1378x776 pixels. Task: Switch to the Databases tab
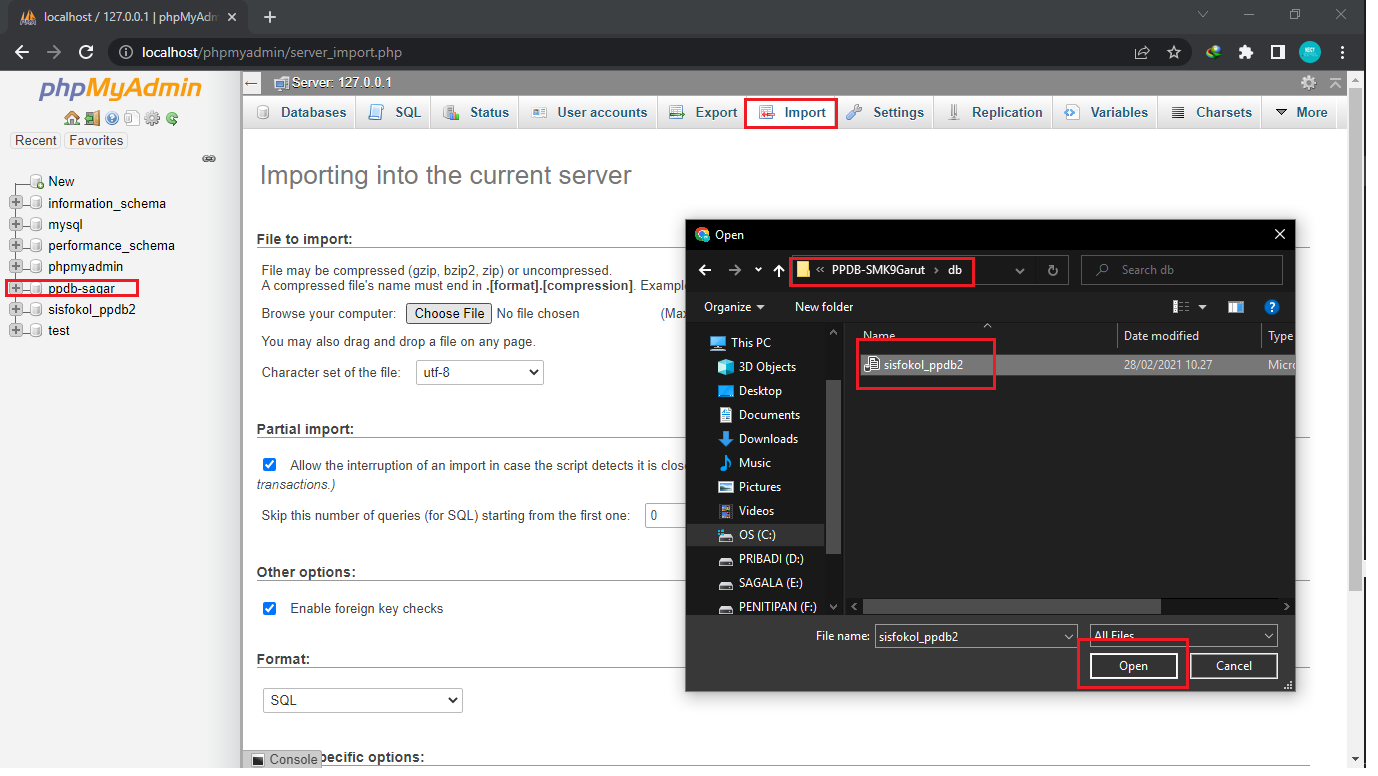[301, 112]
